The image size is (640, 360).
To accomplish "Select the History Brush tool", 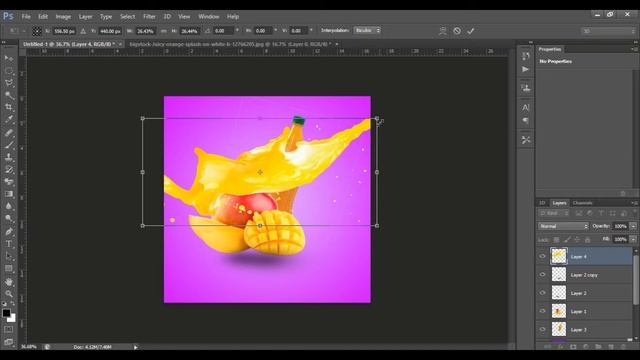I will click(x=9, y=169).
